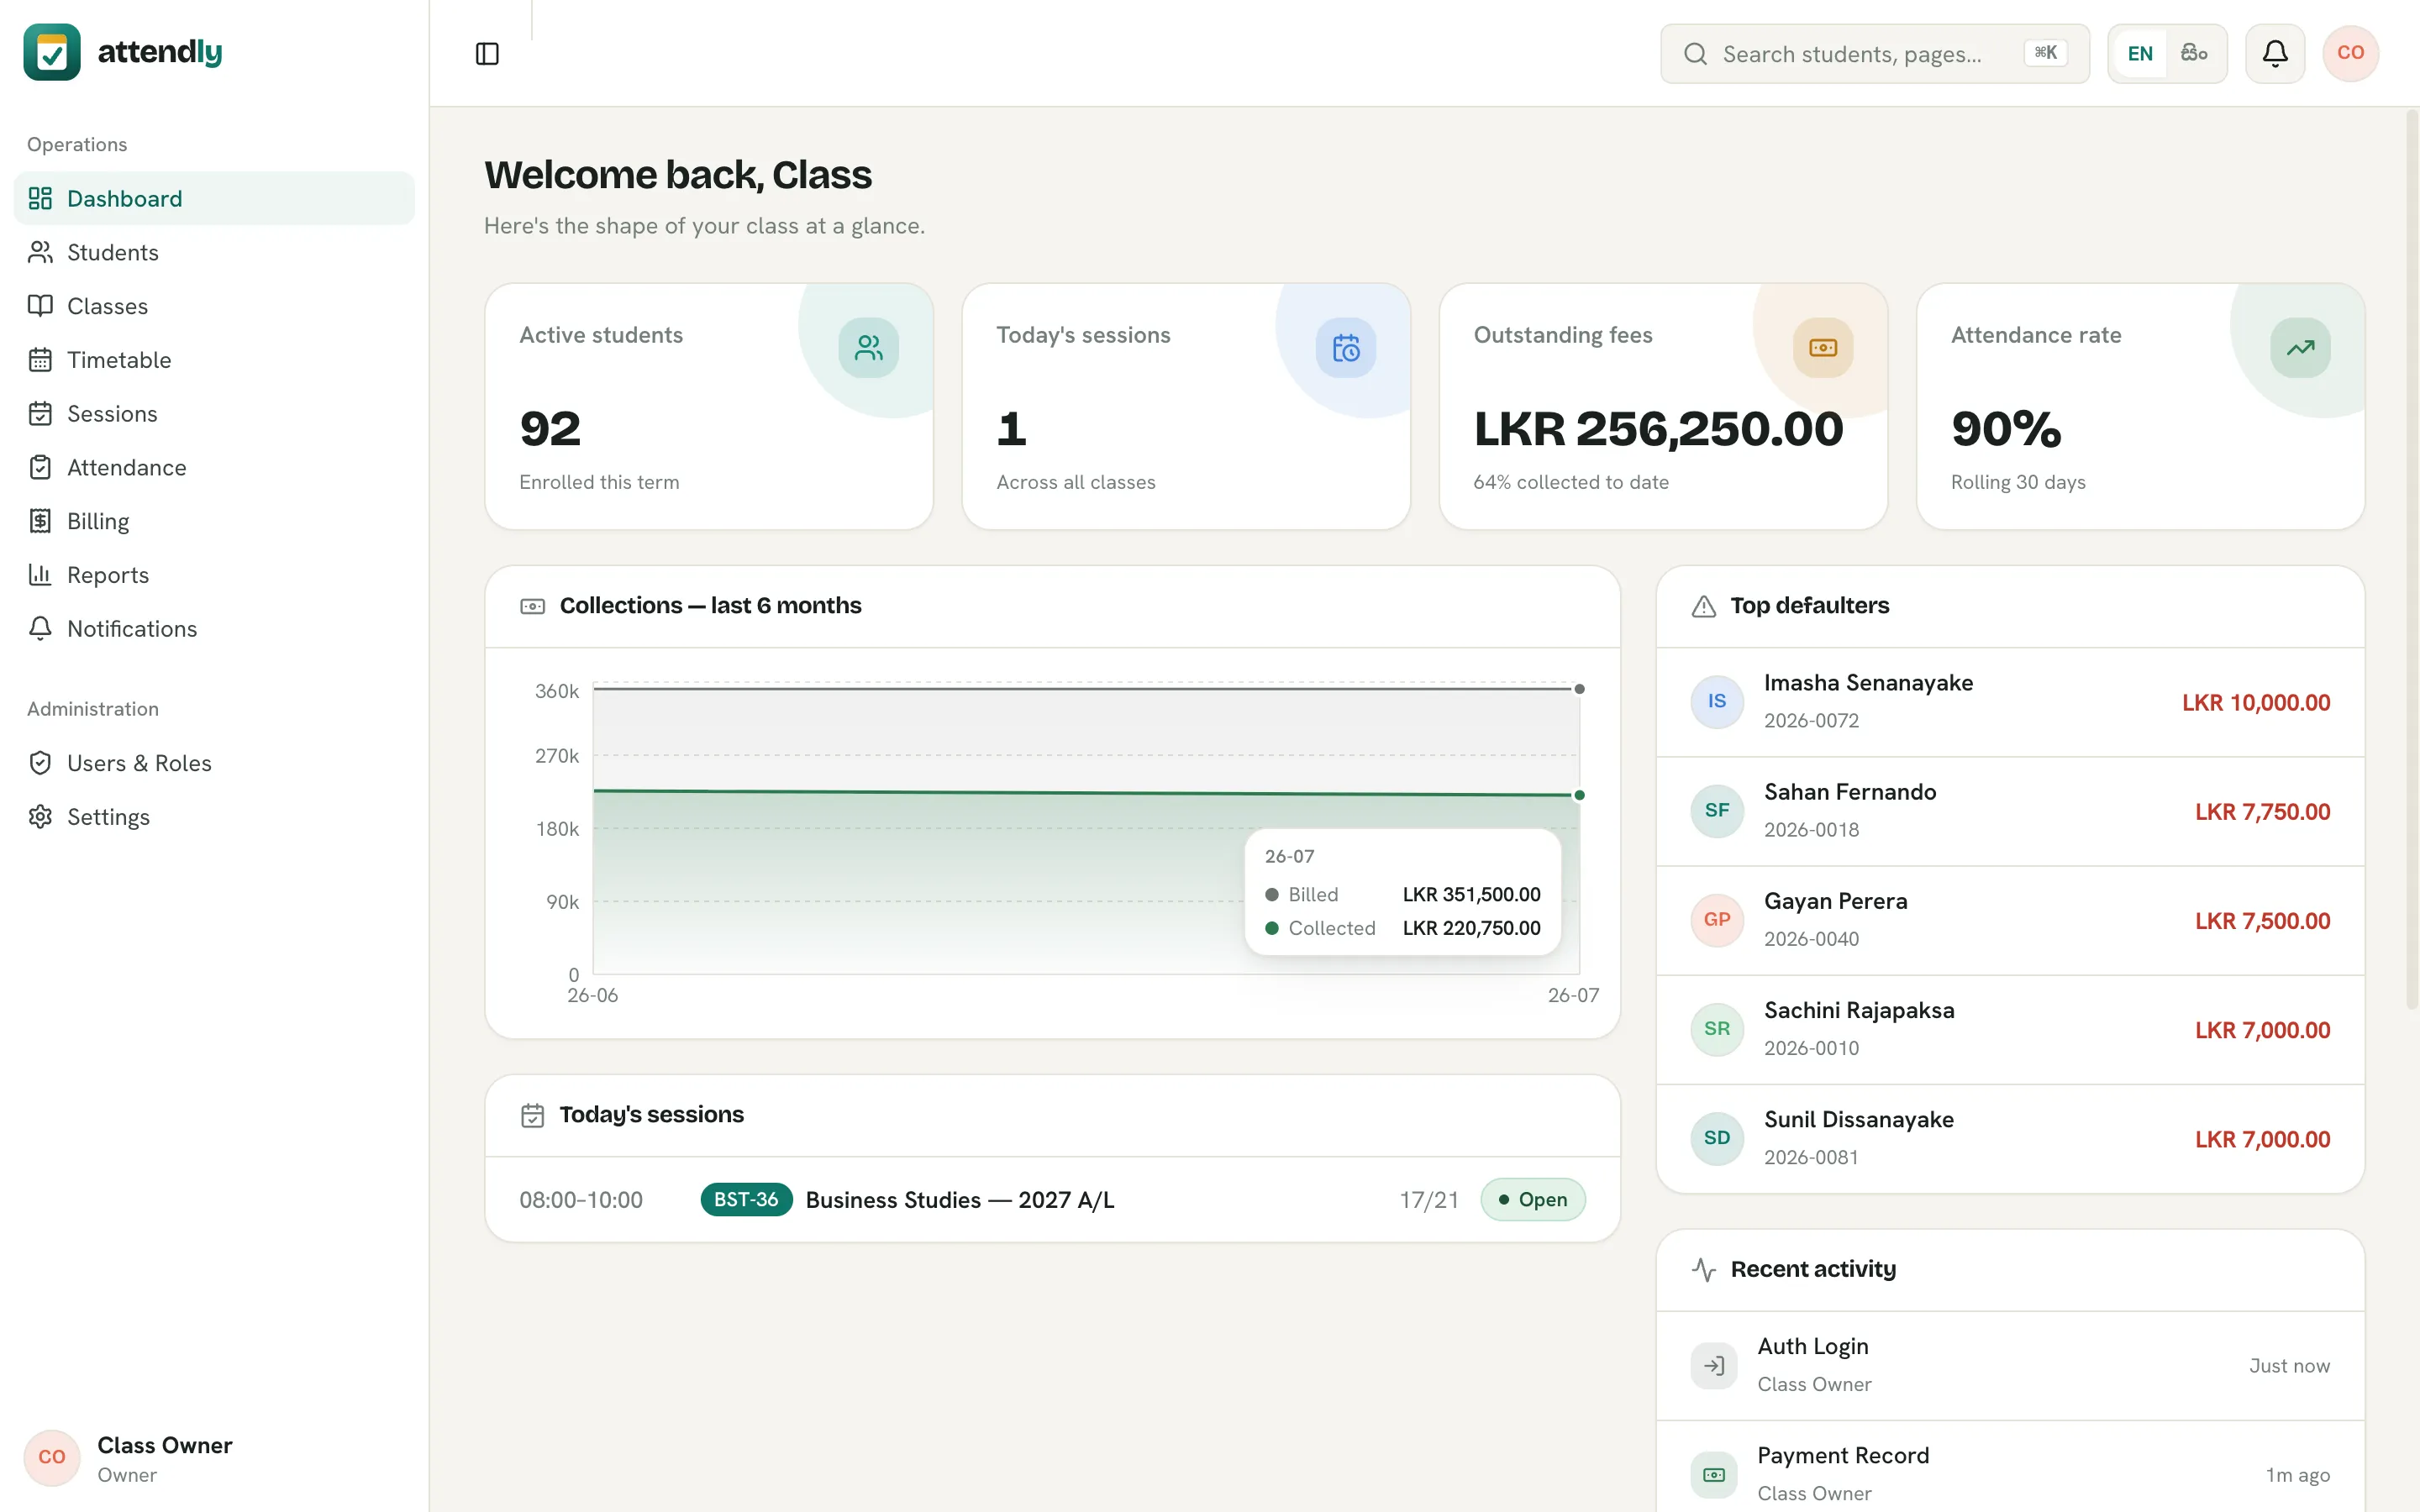
Task: Open notifications via the bell icon
Action: click(x=2275, y=54)
